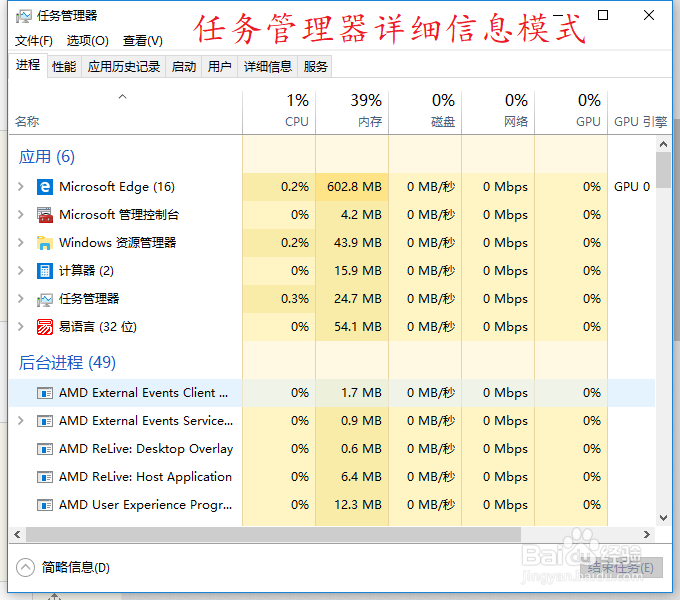
Task: Click the 简略信息(D) link
Action: (x=75, y=567)
